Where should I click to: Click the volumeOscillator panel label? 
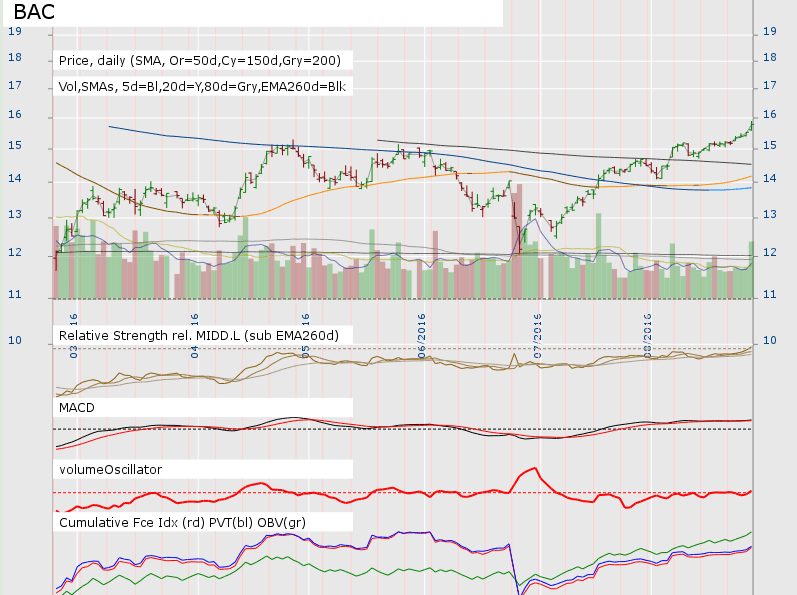[110, 469]
